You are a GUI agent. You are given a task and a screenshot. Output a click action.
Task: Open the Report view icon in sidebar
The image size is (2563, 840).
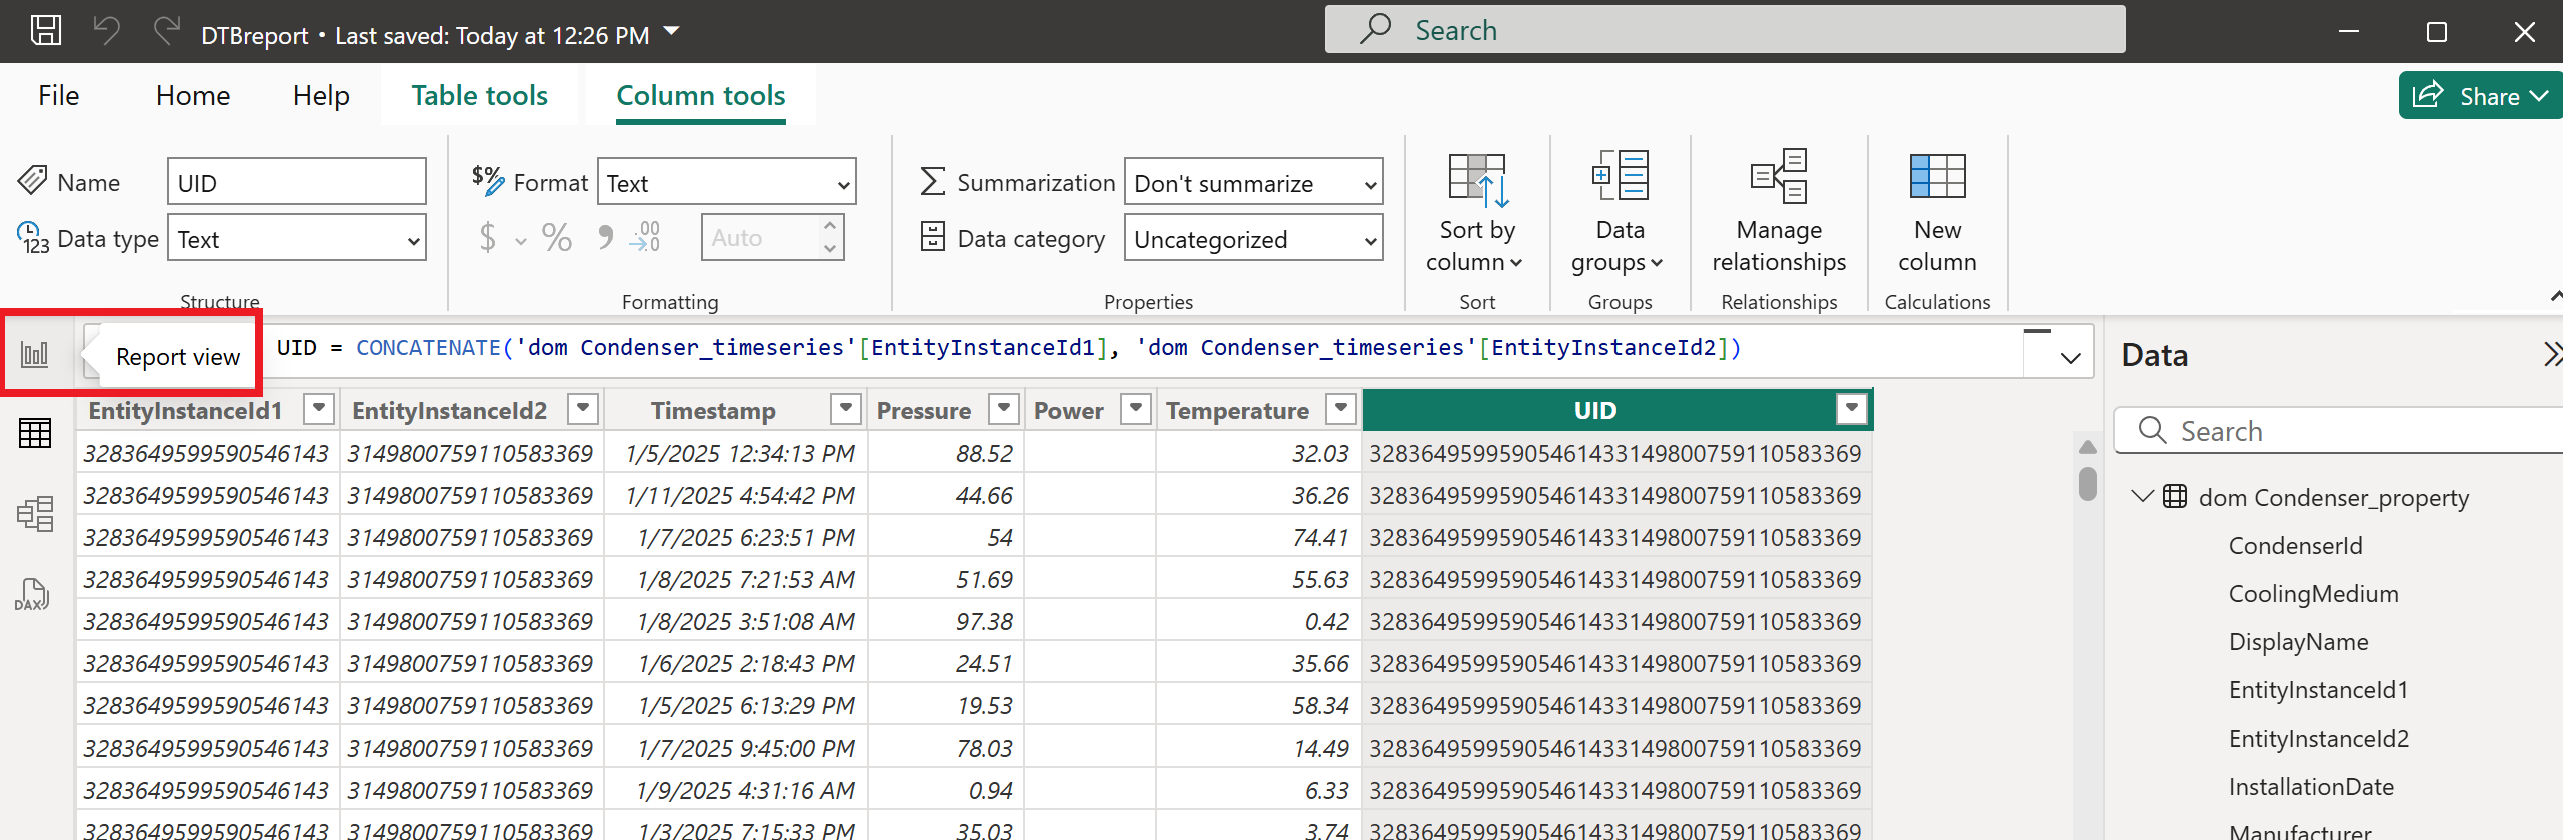tap(35, 353)
